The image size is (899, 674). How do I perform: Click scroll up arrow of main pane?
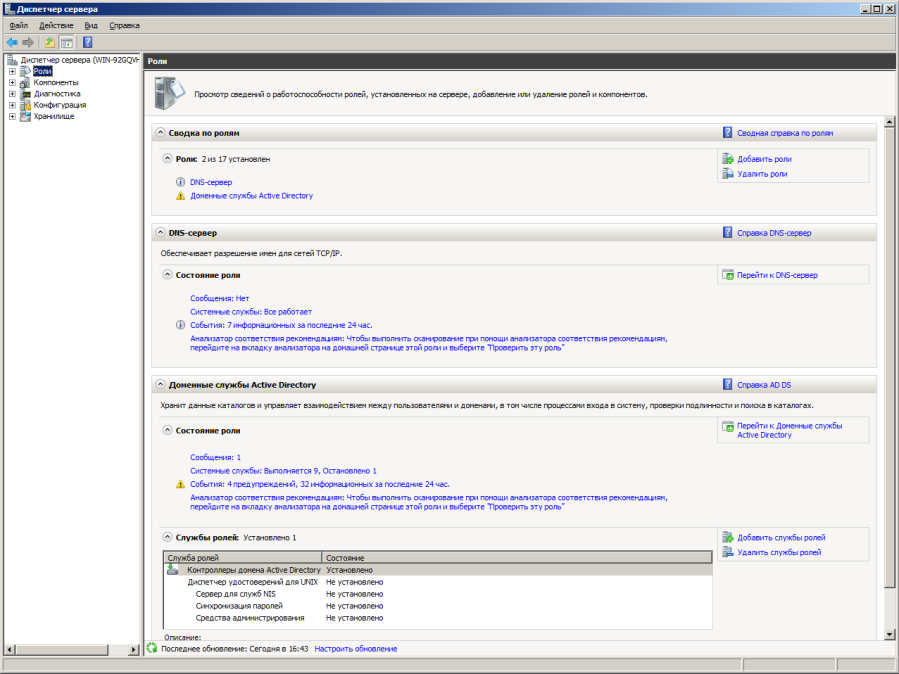pos(889,122)
